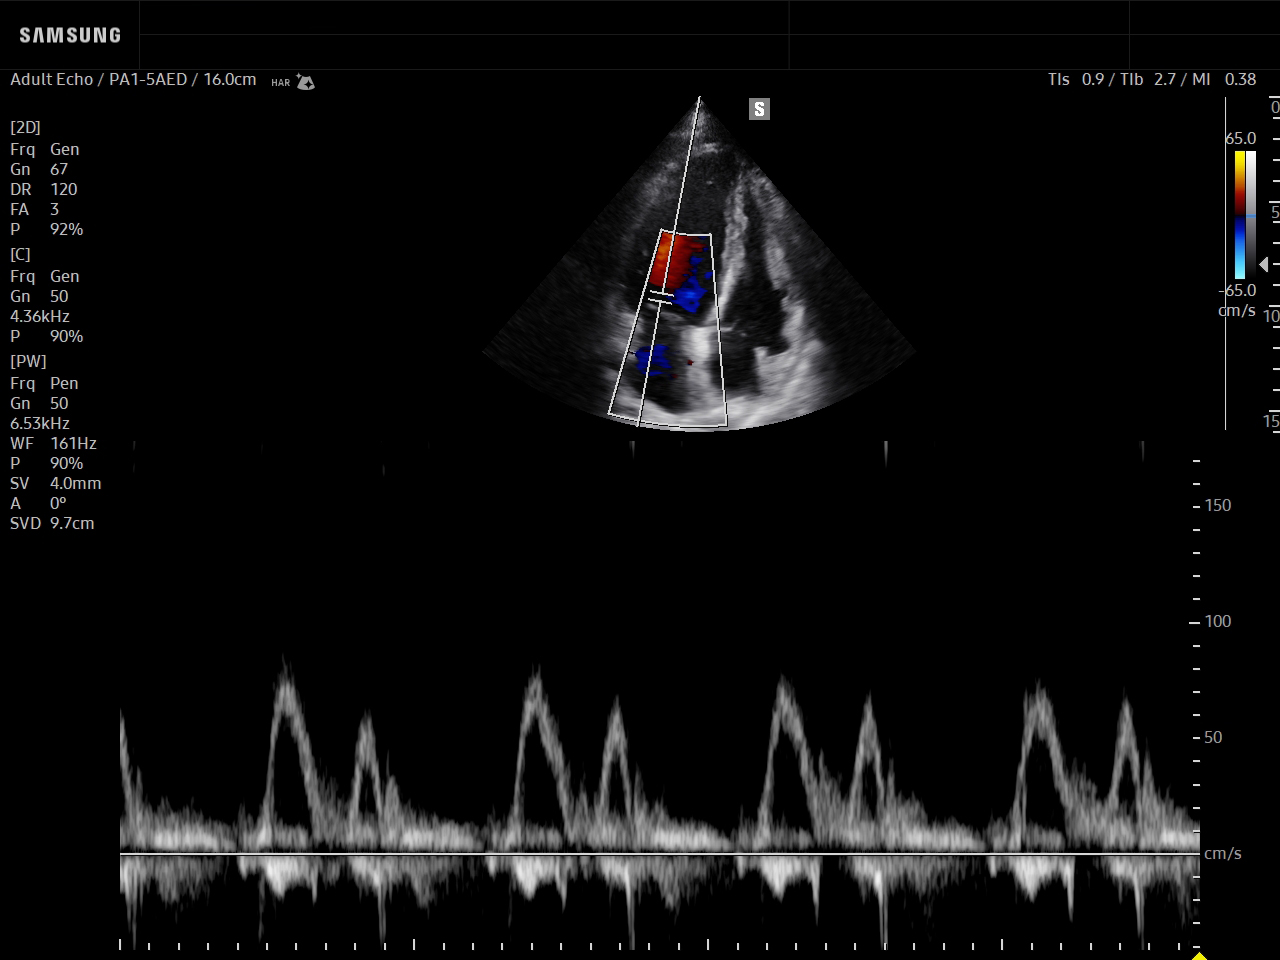Click the 'P 92%' power value

point(47,229)
